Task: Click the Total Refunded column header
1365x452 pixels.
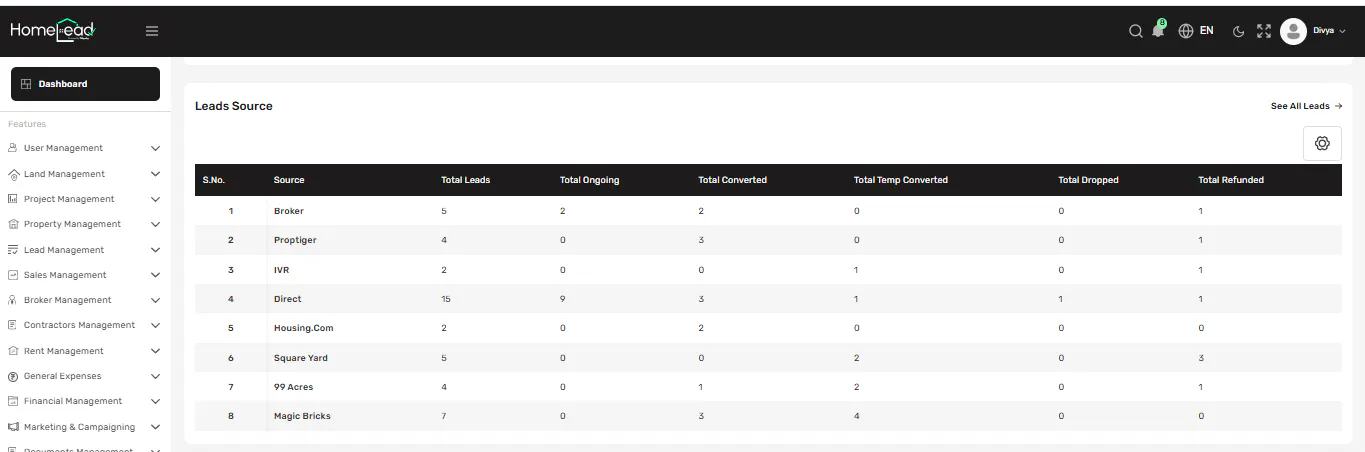Action: (x=1231, y=180)
